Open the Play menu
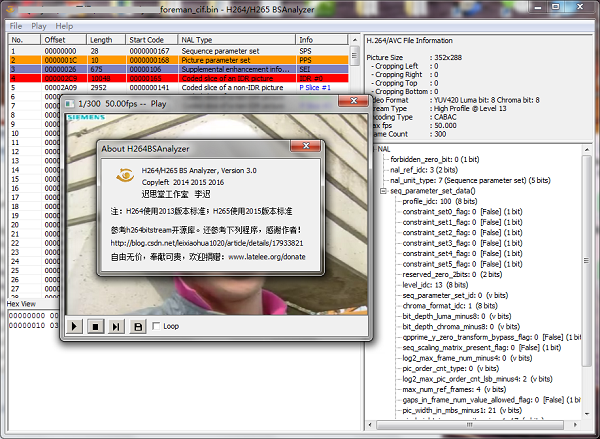This screenshot has width=600, height=439. point(39,26)
